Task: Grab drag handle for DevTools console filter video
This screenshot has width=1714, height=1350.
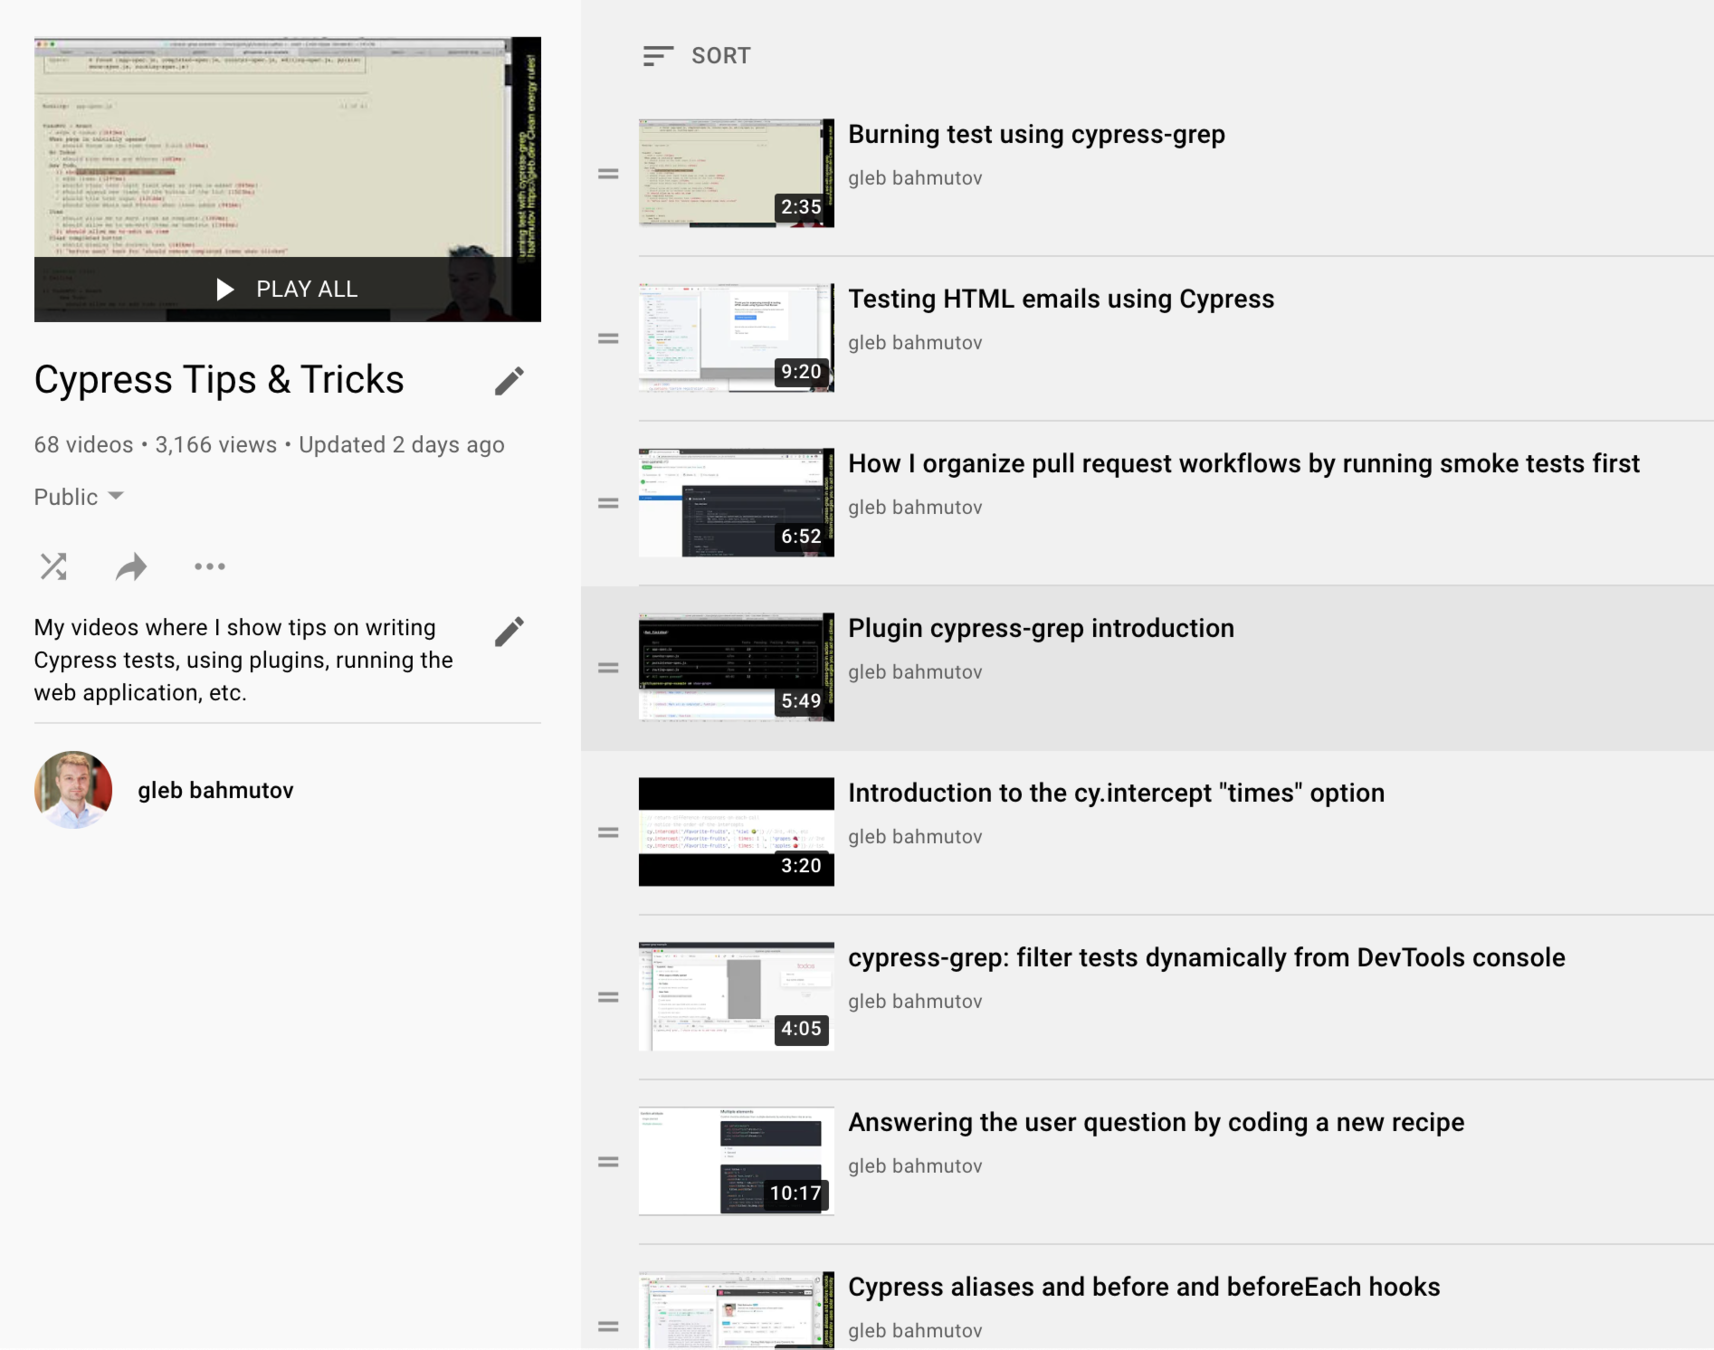Action: click(x=608, y=997)
